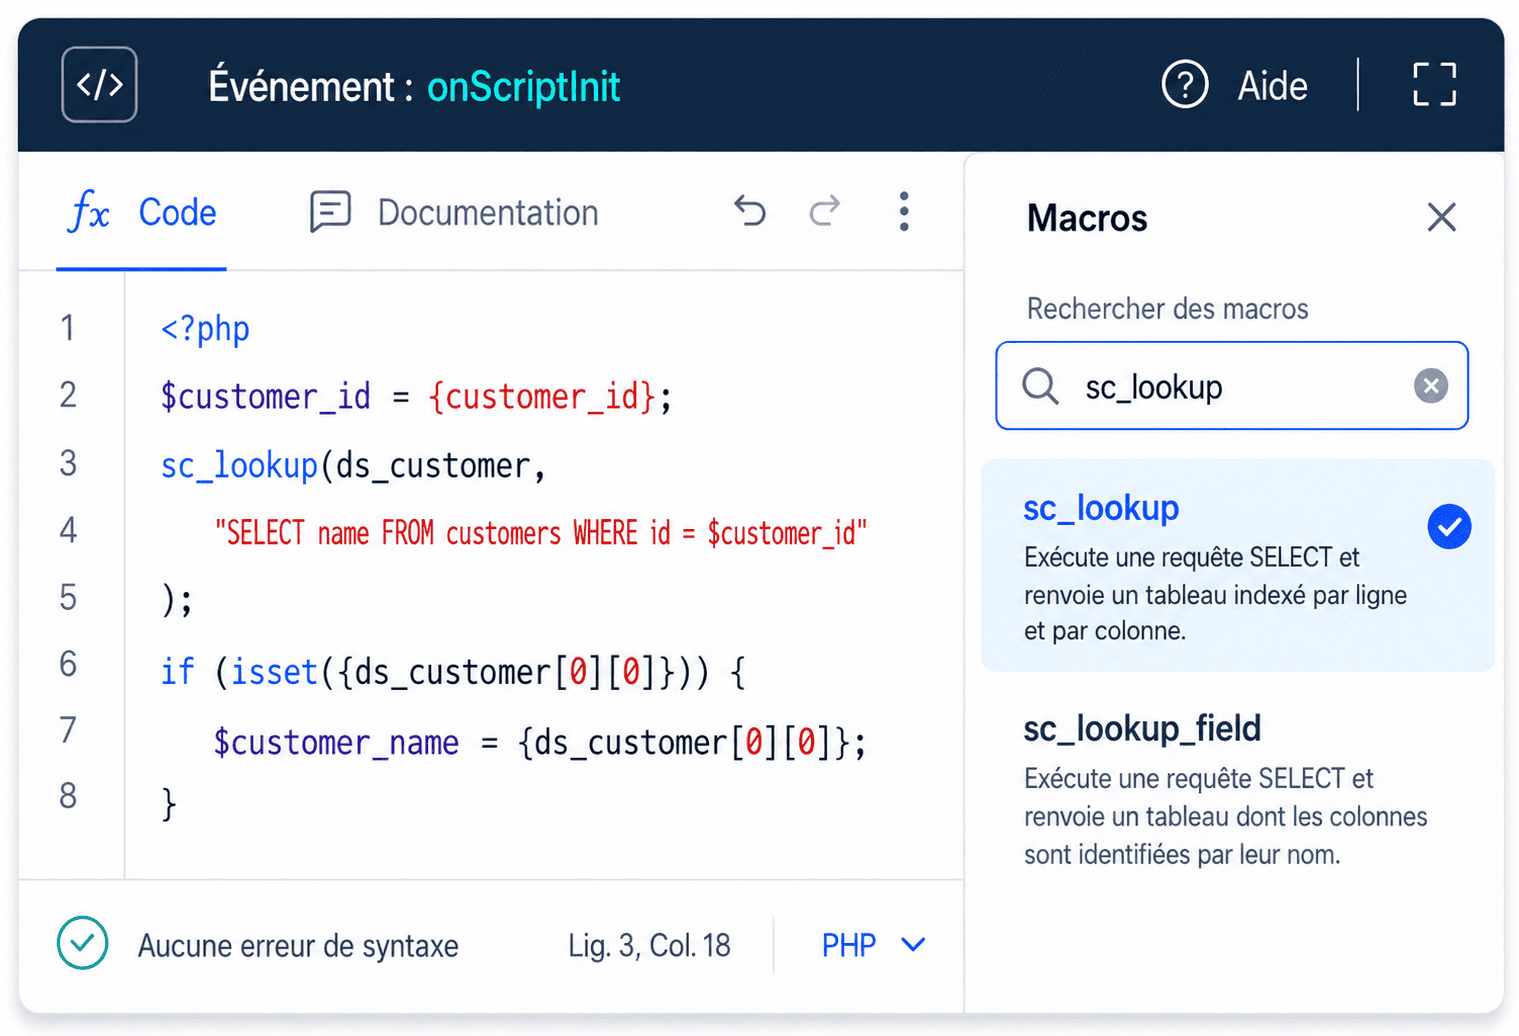Click 'sc_lookup' in code line 3

pos(239,466)
